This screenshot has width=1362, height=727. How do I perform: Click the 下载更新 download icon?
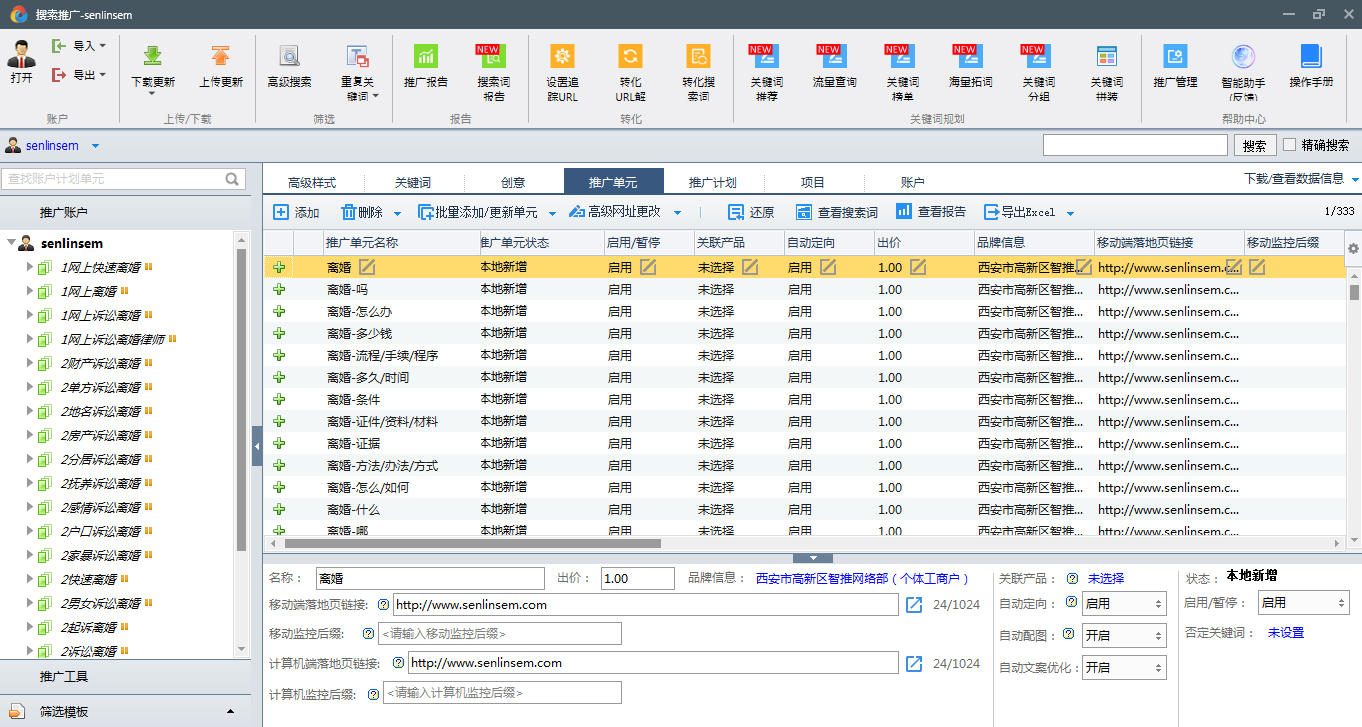pos(152,57)
